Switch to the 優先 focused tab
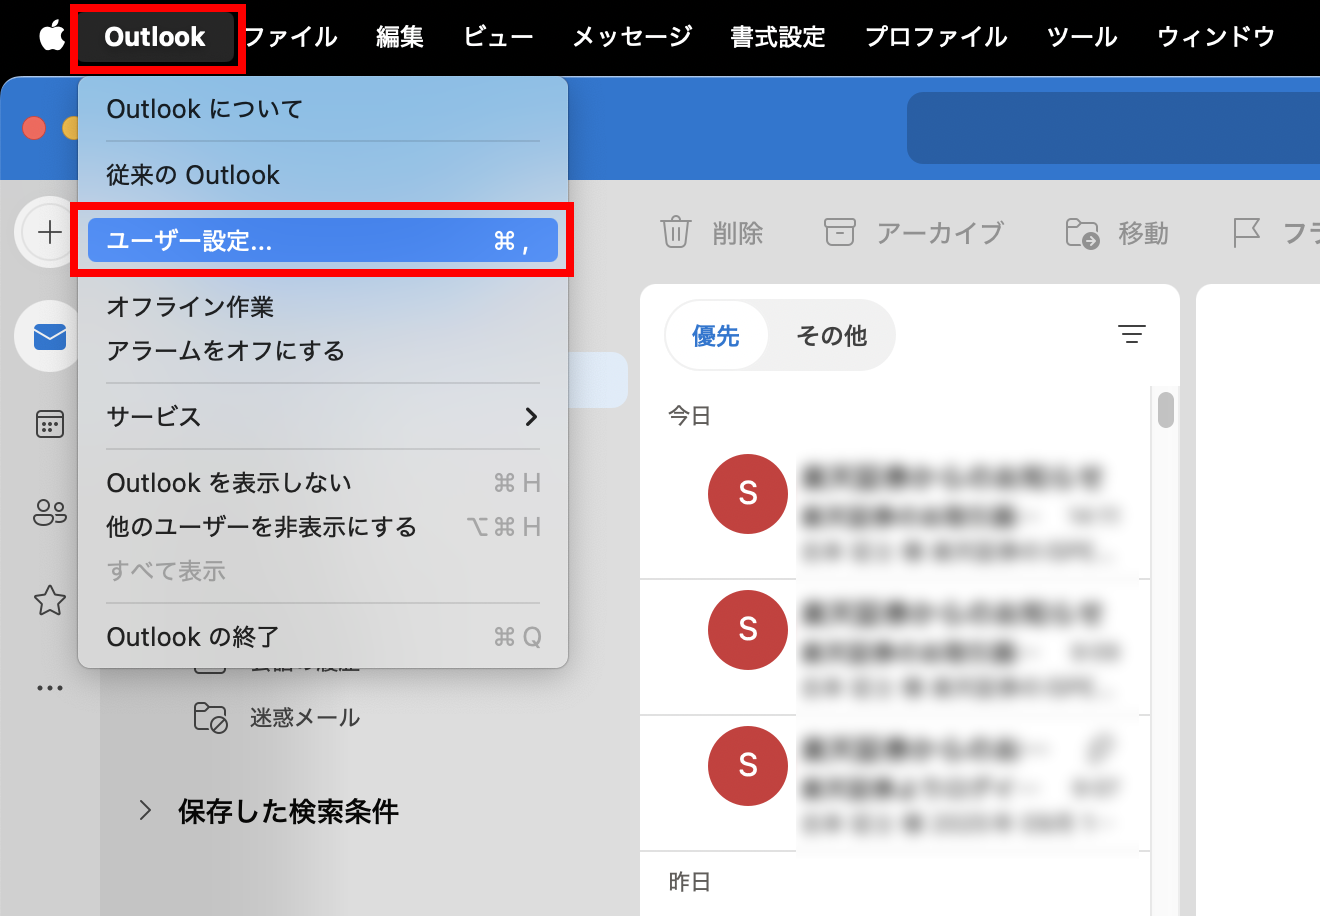This screenshot has width=1320, height=916. (716, 336)
